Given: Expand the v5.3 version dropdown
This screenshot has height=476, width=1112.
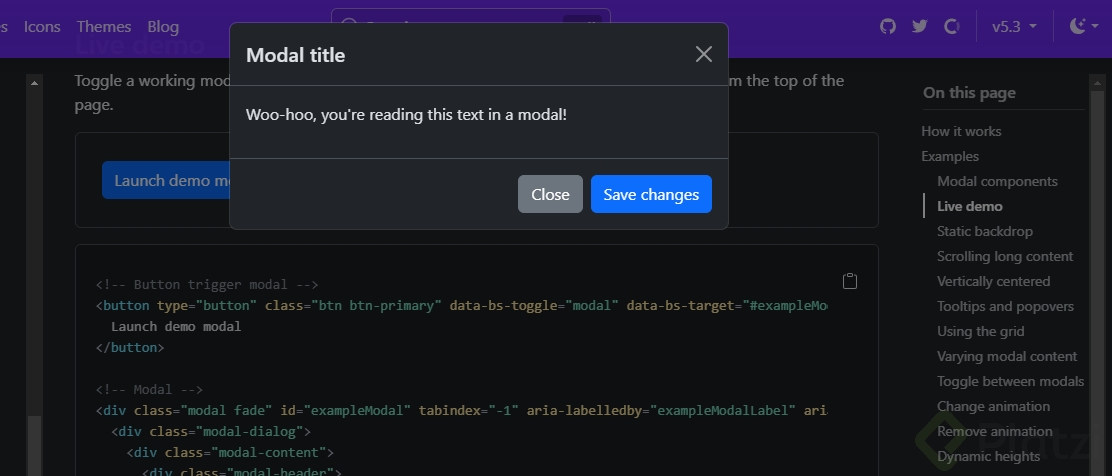Looking at the screenshot, I should (1014, 26).
